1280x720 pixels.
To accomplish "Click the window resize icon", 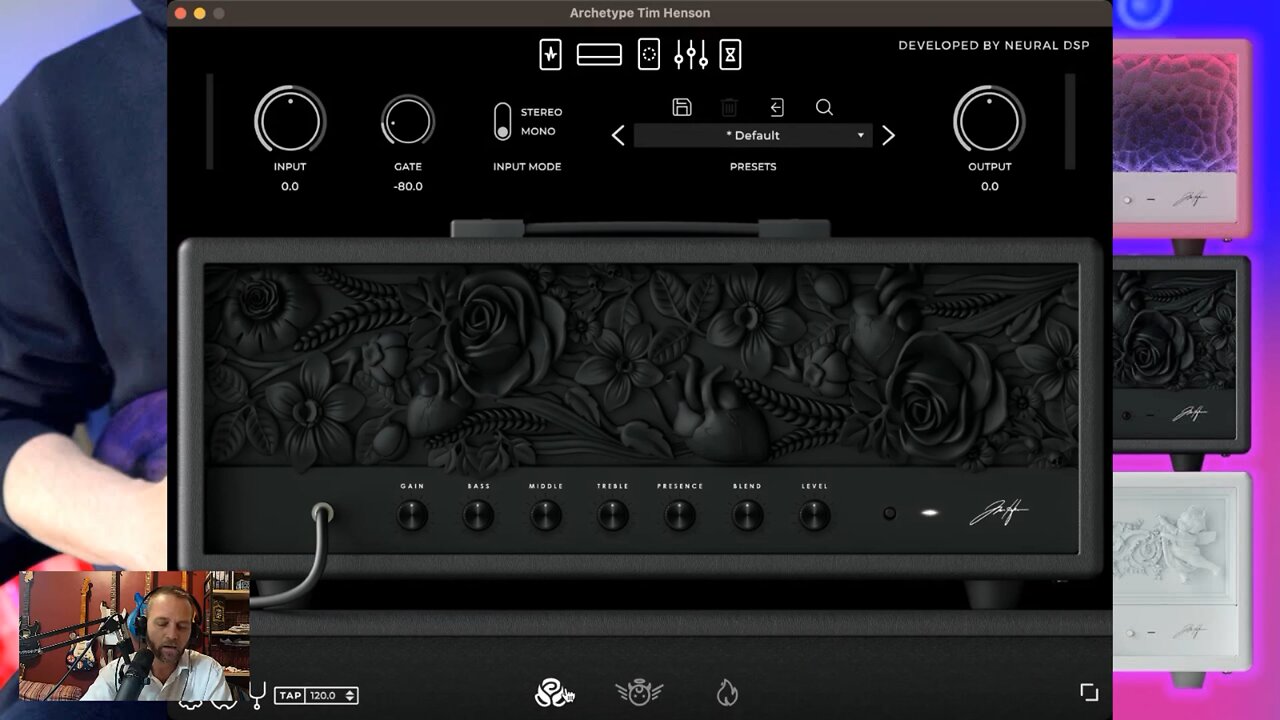I will pyautogui.click(x=1089, y=692).
